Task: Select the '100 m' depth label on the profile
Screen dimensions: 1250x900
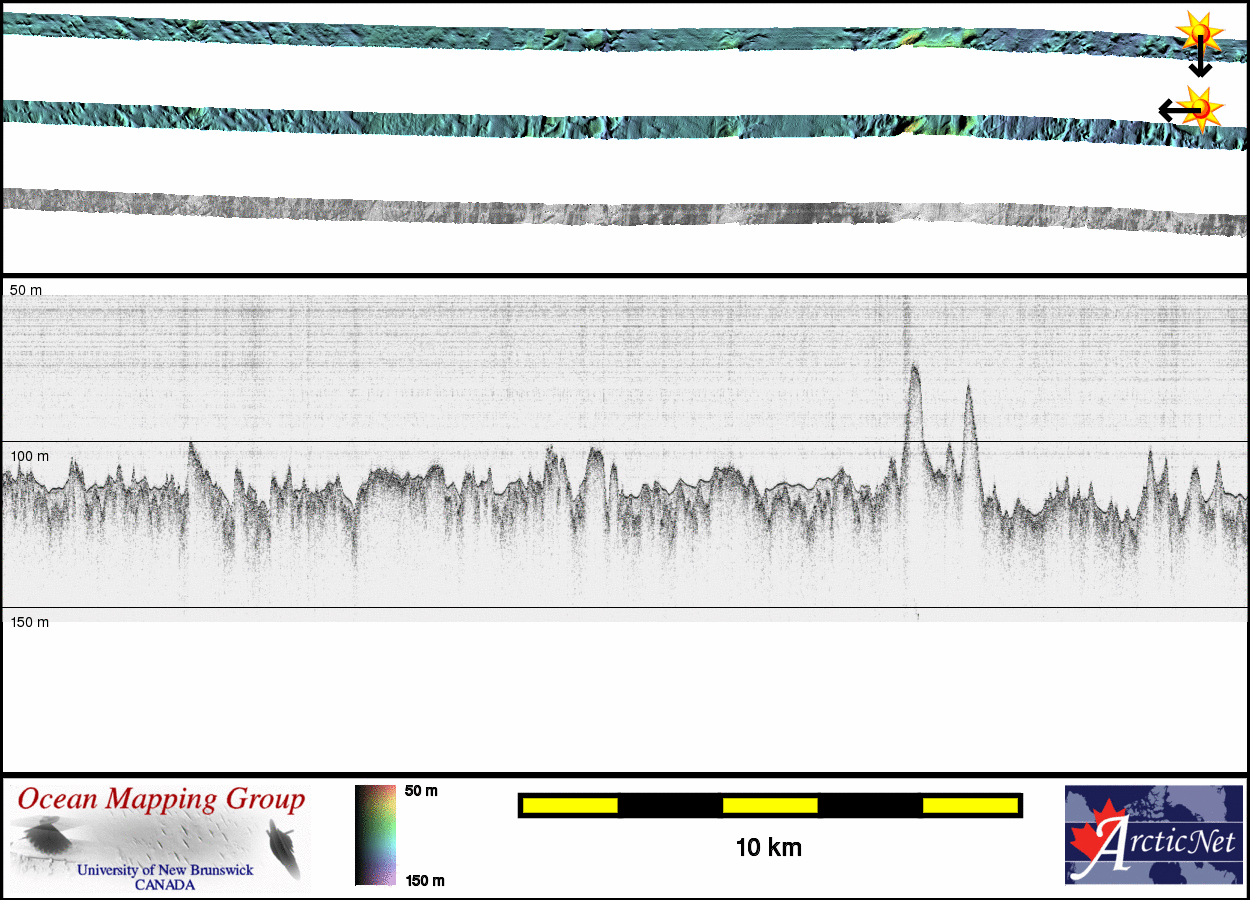Action: pyautogui.click(x=29, y=456)
